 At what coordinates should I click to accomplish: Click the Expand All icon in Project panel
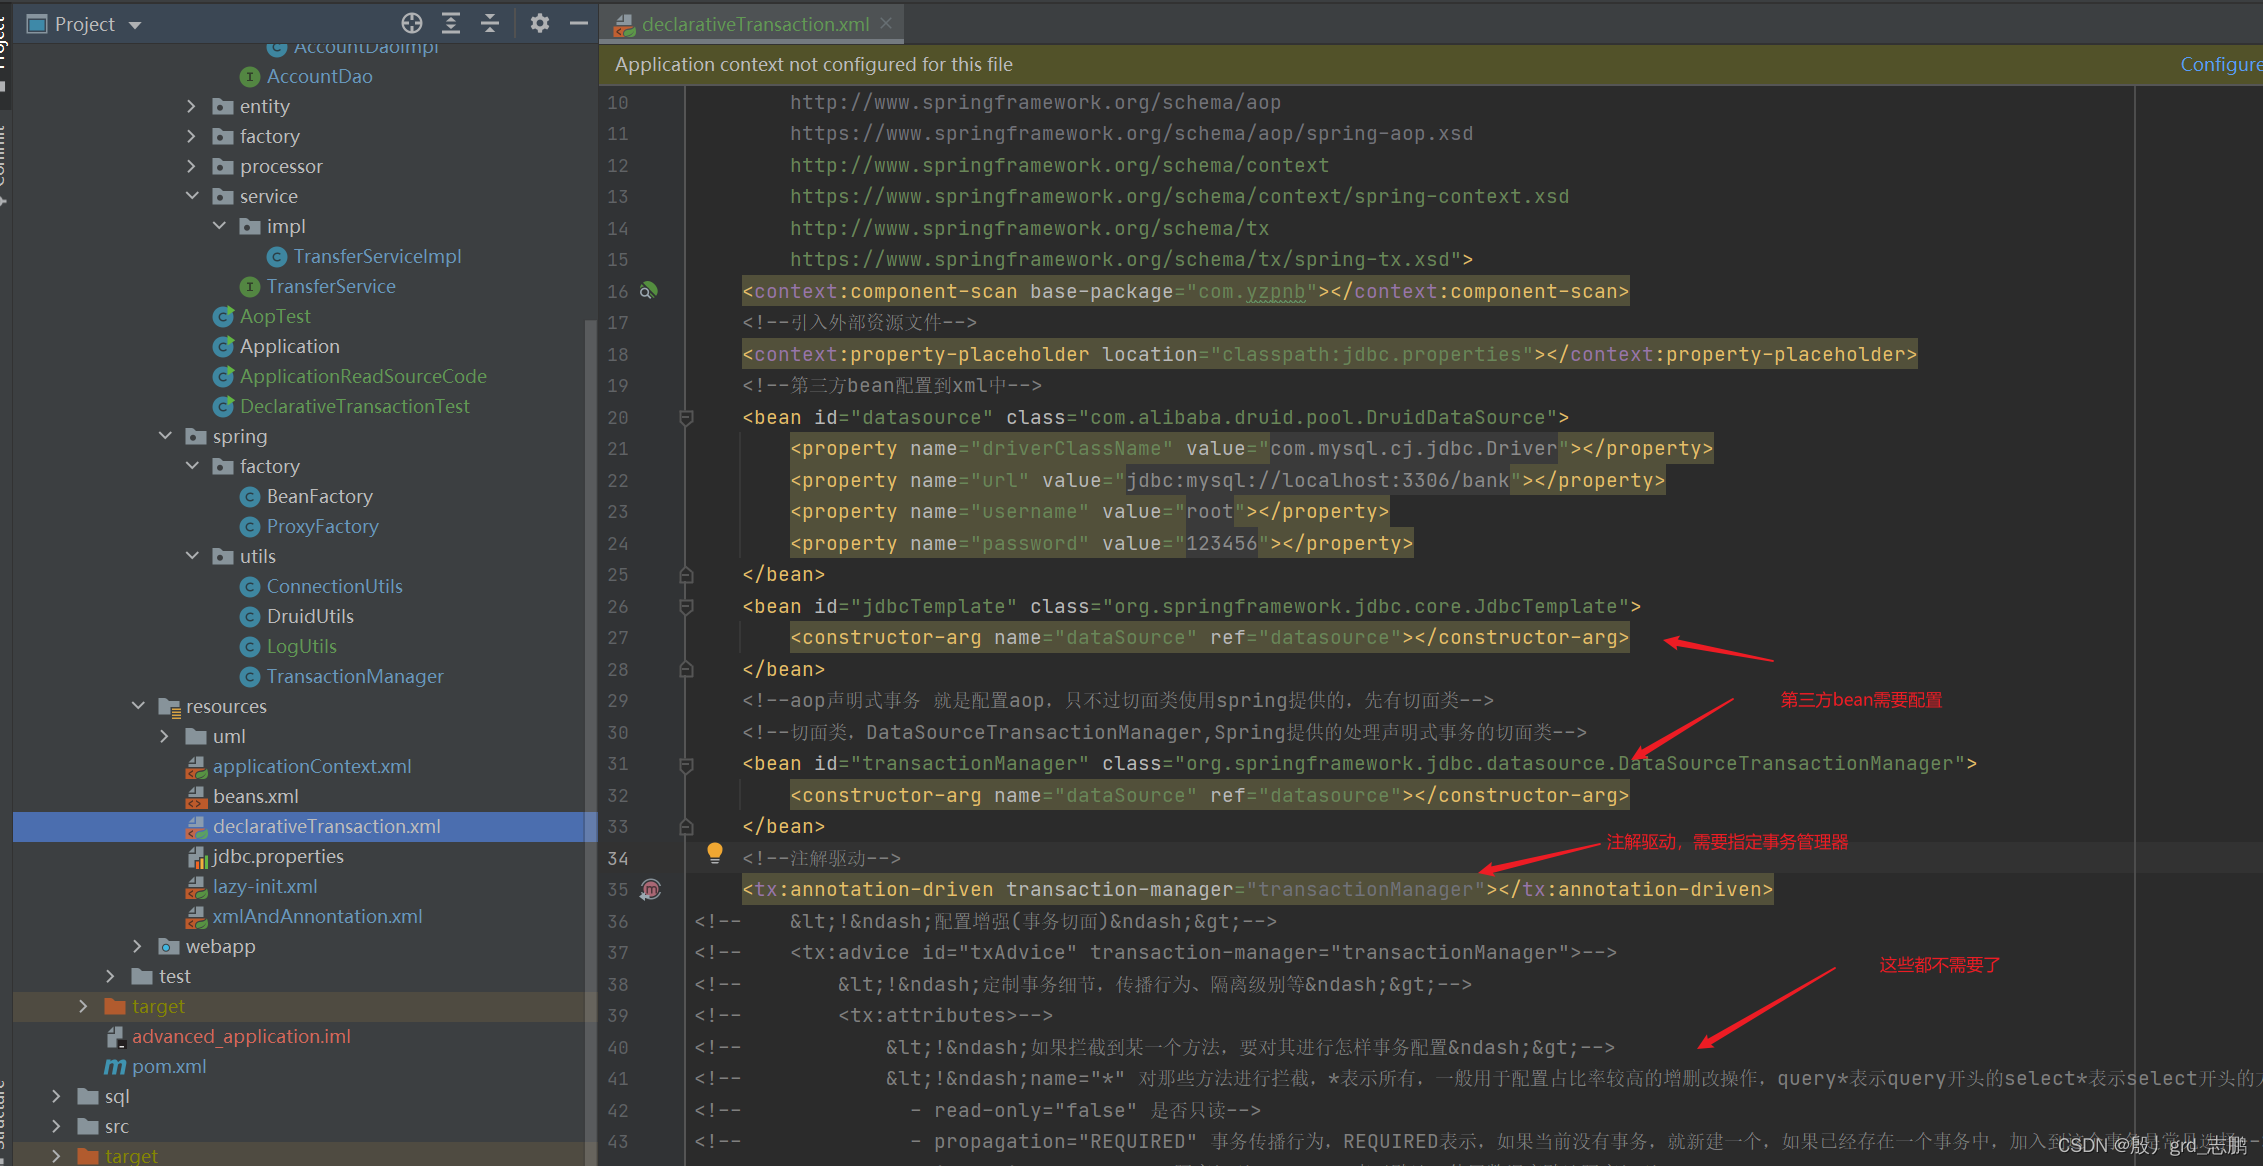pos(451,23)
